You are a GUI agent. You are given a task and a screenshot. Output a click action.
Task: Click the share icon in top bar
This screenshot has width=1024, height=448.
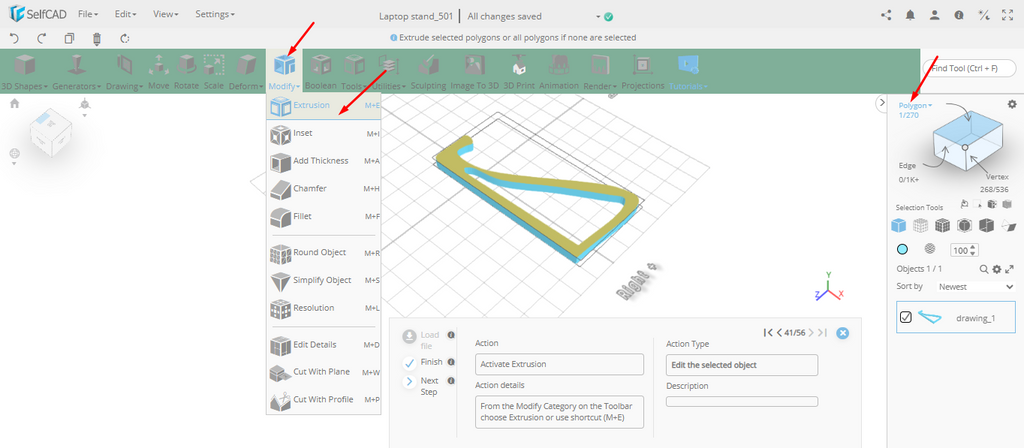click(886, 15)
